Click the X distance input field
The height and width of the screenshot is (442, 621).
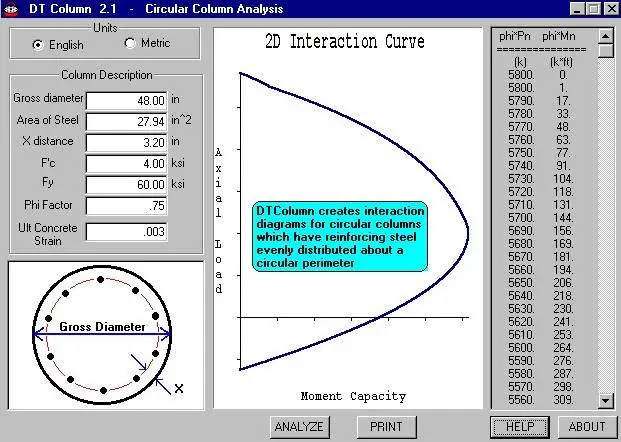pyautogui.click(x=126, y=142)
